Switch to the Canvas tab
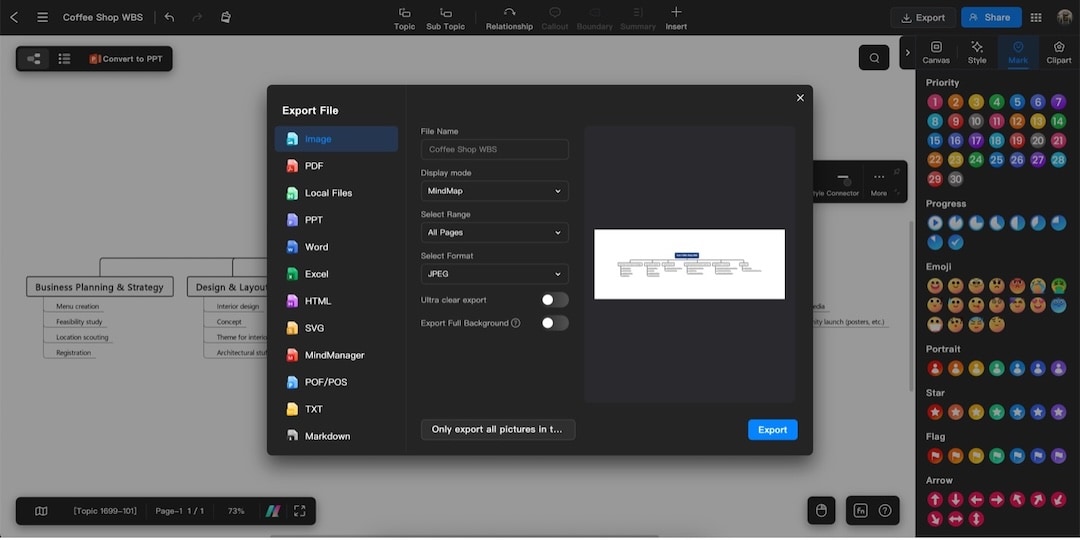Viewport: 1080px width, 540px height. click(x=936, y=52)
